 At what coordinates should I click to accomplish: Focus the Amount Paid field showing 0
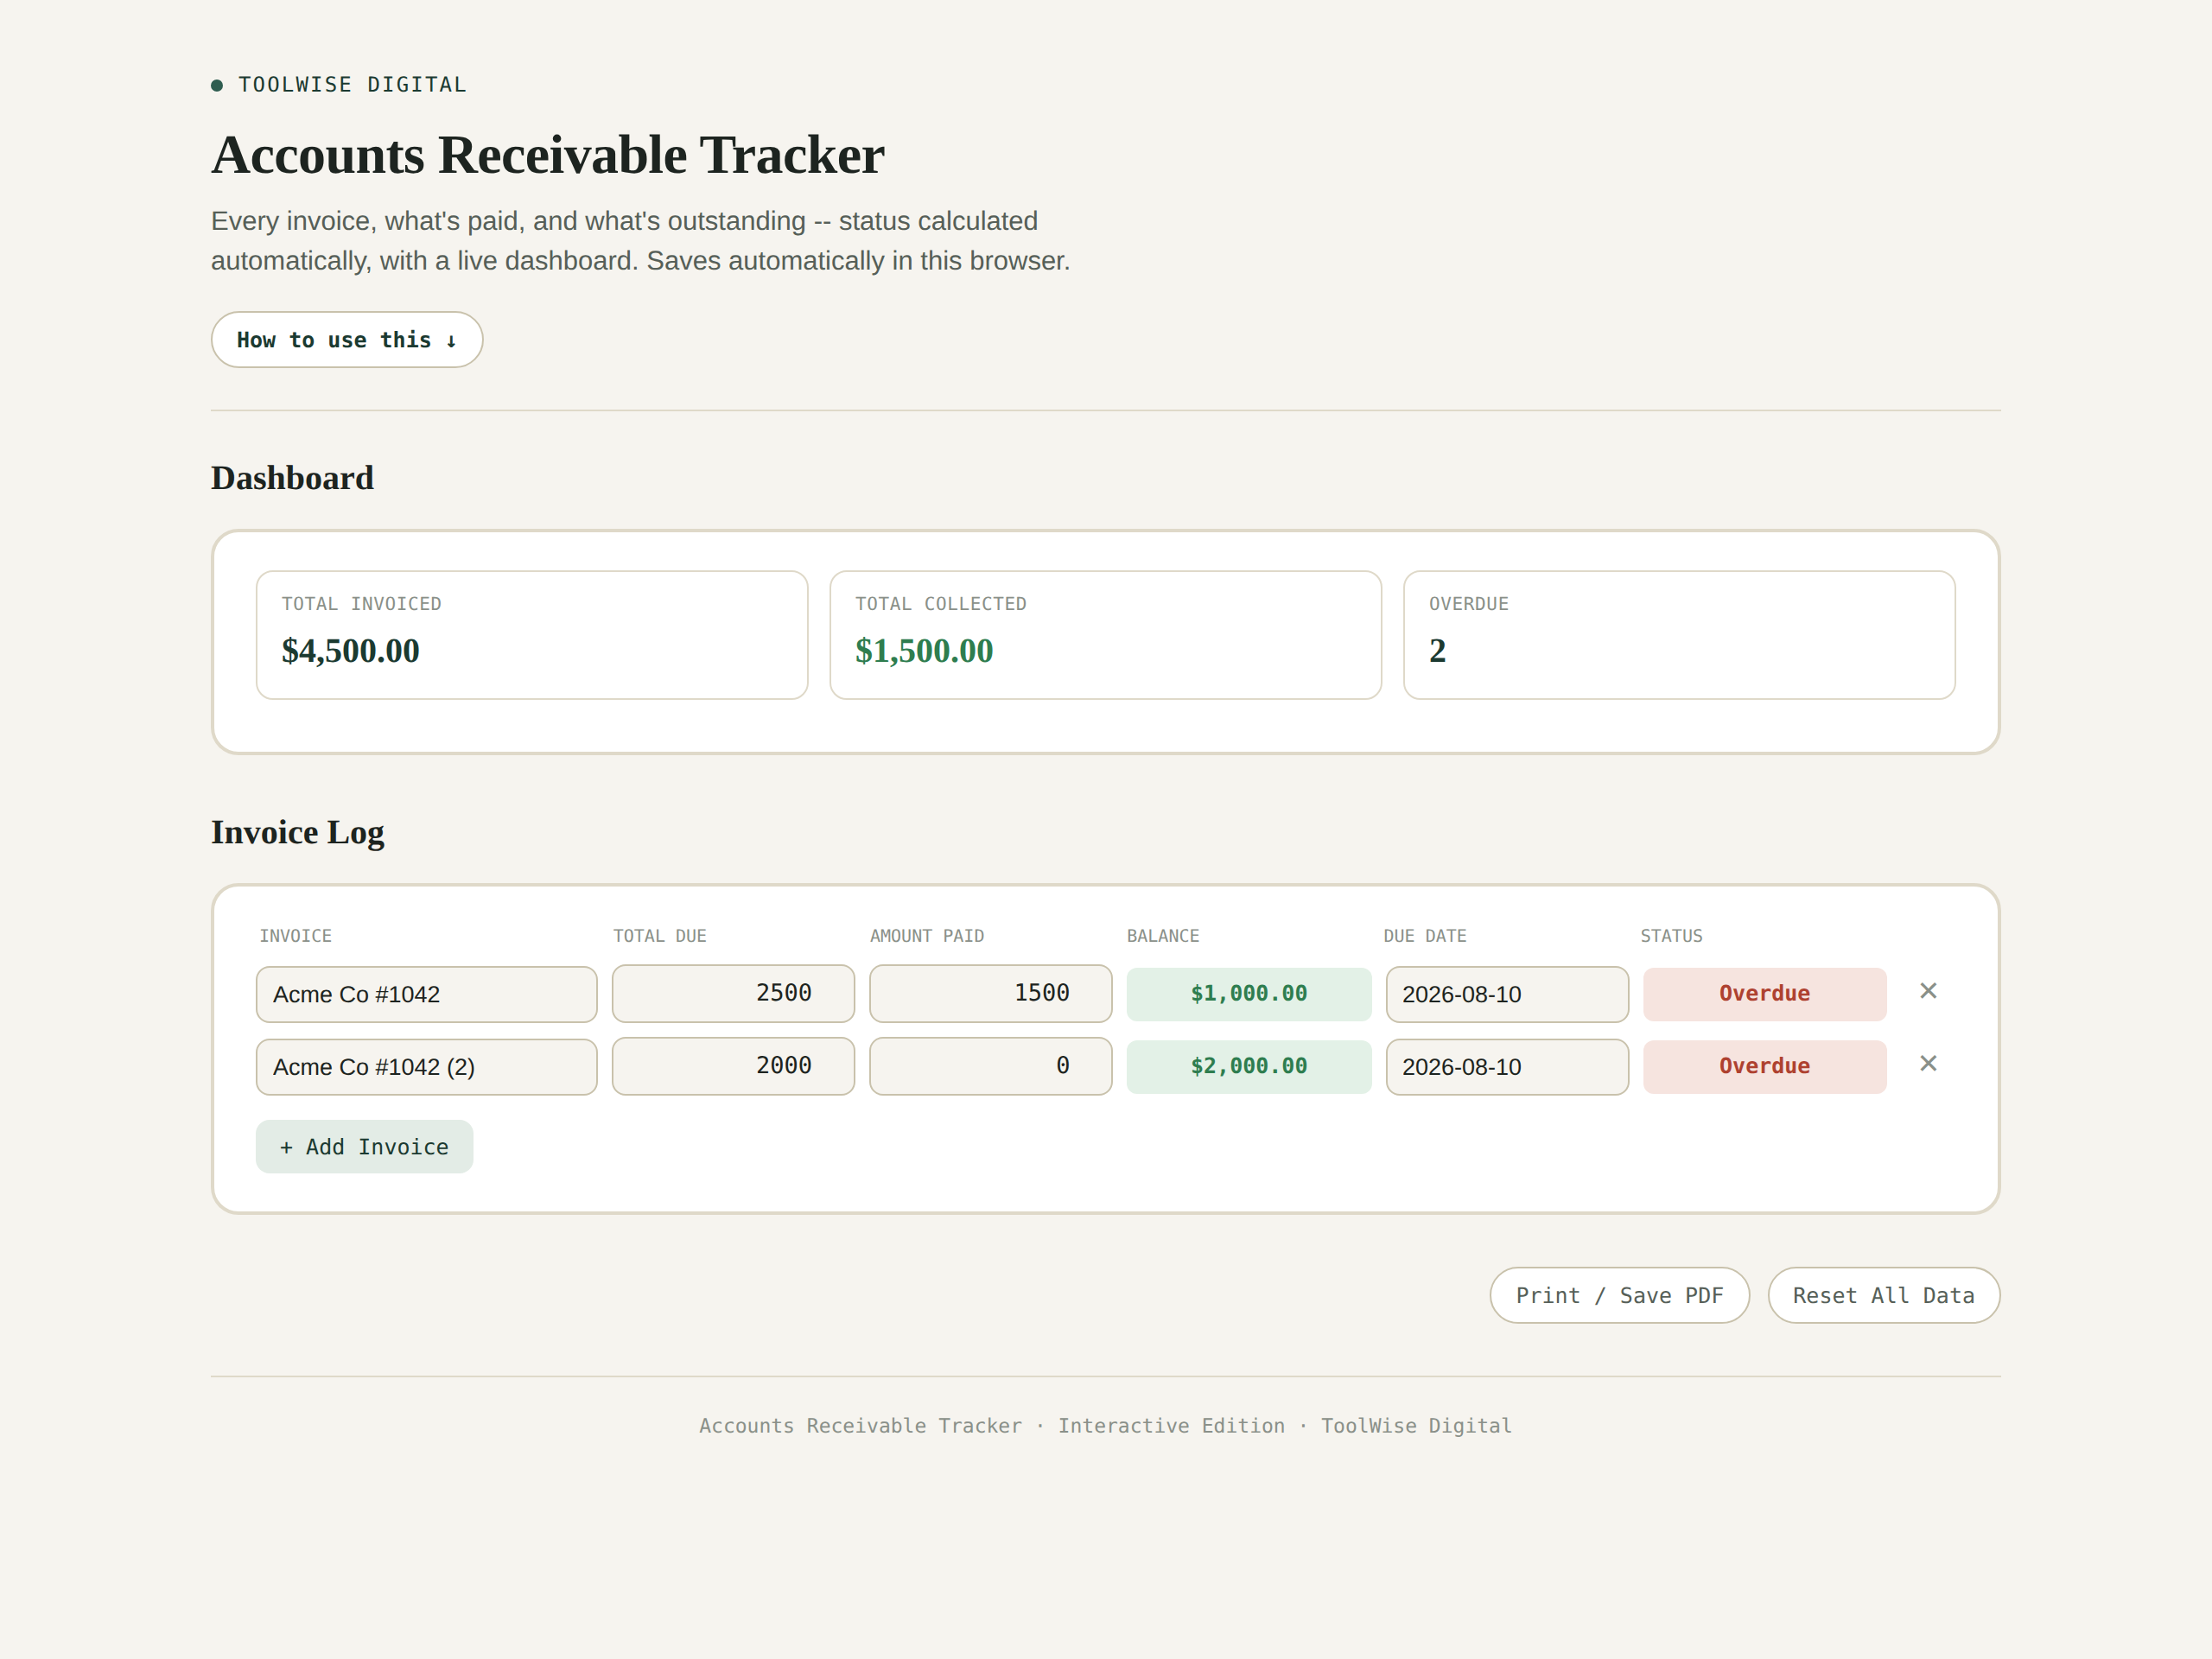pos(990,1066)
